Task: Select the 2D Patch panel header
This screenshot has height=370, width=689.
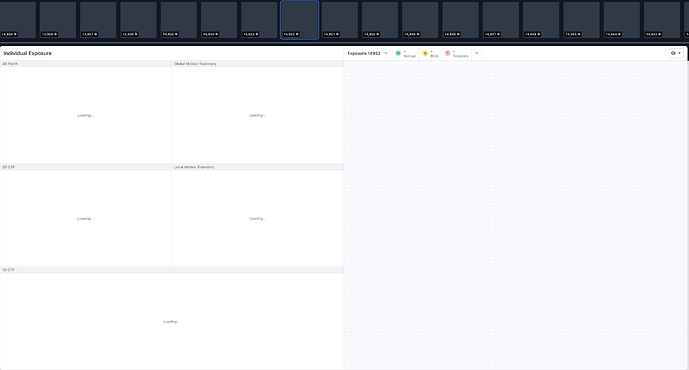Action: tap(86, 64)
